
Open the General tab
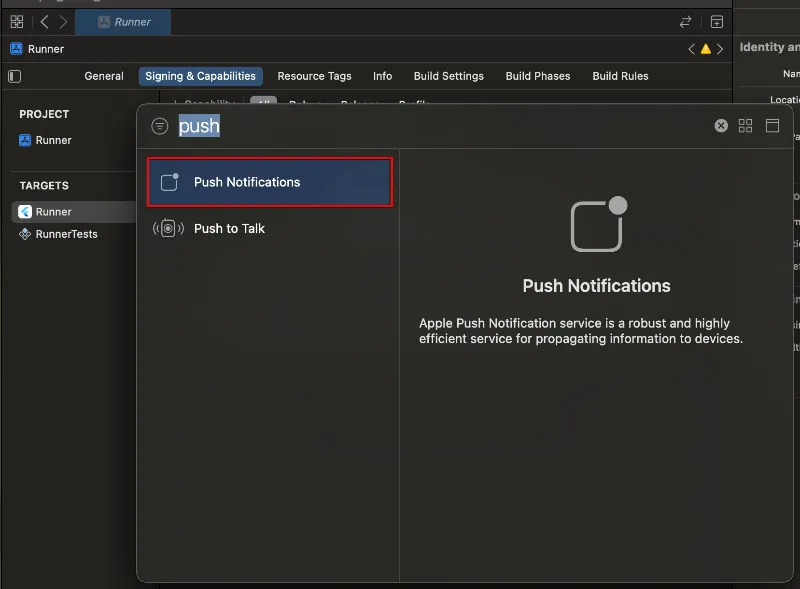[104, 76]
